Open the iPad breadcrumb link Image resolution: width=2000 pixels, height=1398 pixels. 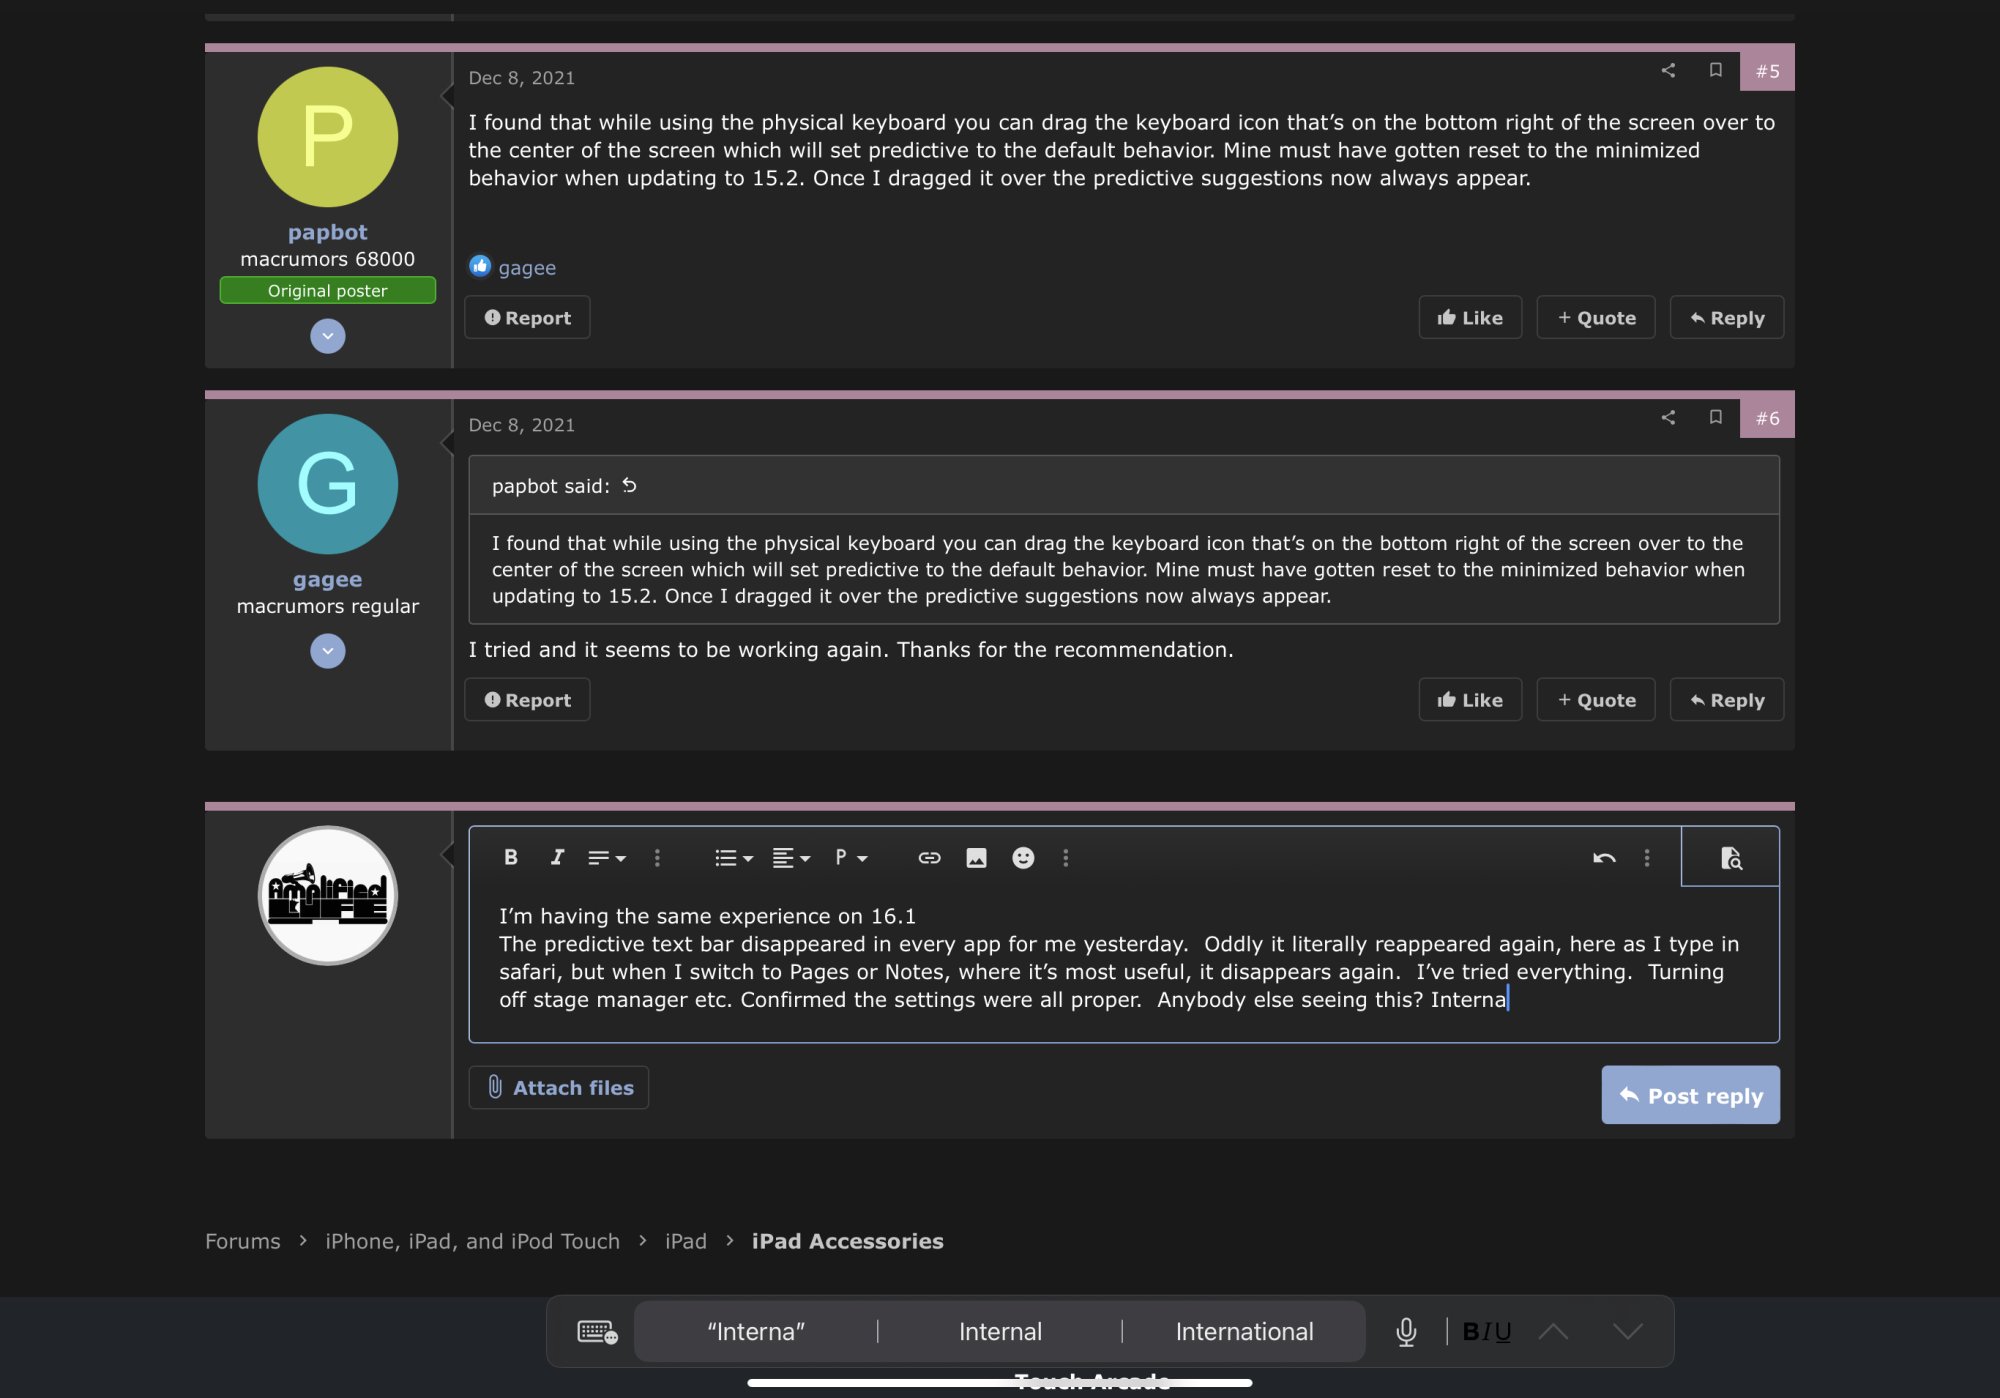tap(685, 1241)
